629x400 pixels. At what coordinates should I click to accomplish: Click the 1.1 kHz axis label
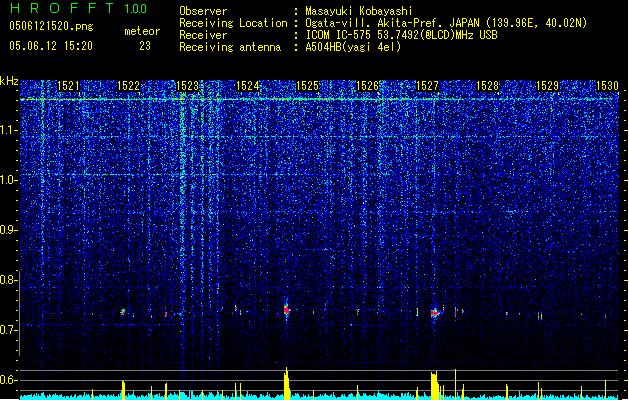pyautogui.click(x=8, y=130)
